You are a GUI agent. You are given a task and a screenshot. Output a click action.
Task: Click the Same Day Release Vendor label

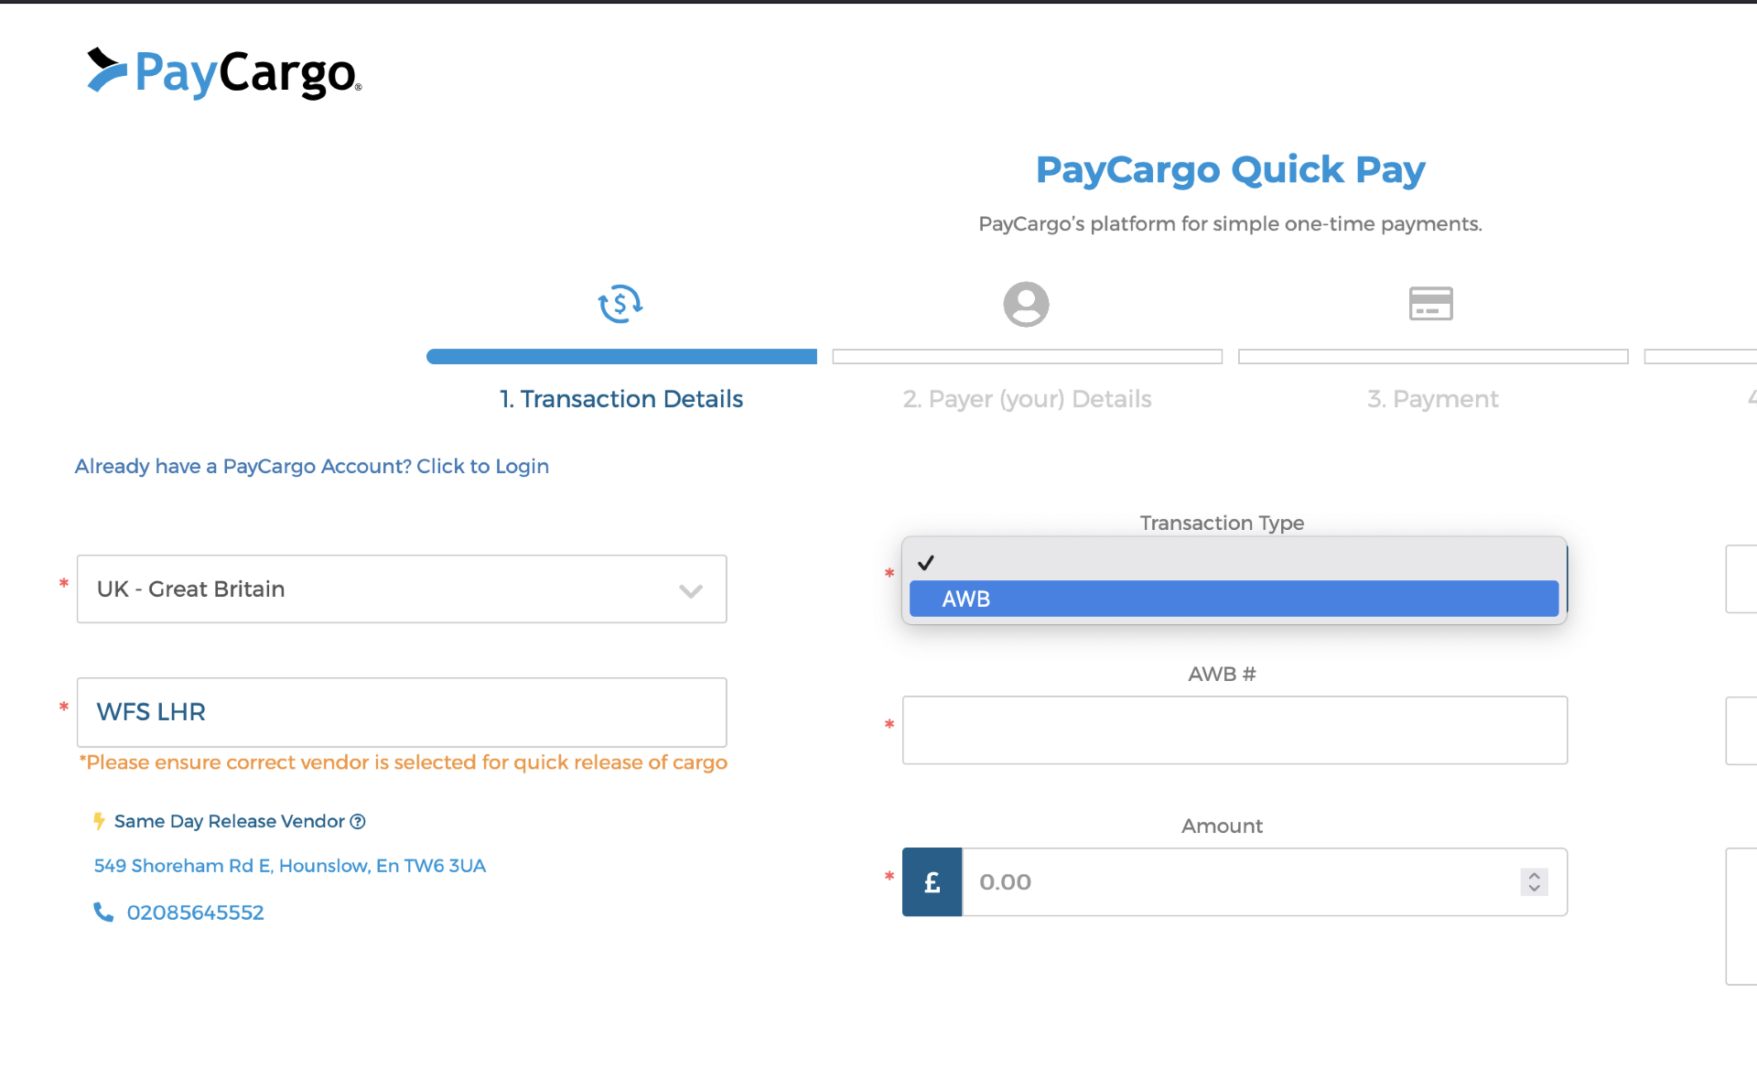pos(229,821)
